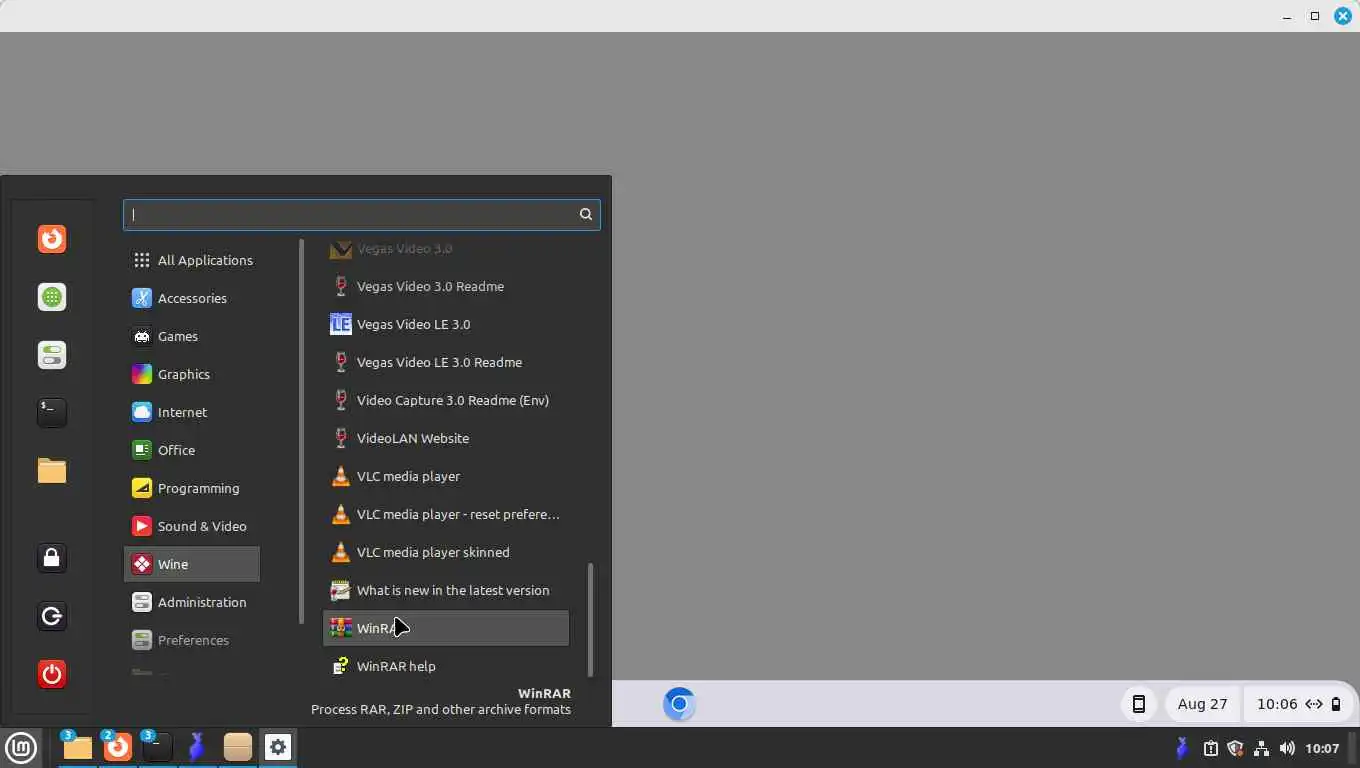Open Files from the taskbar
1360x768 pixels.
[x=77, y=747]
